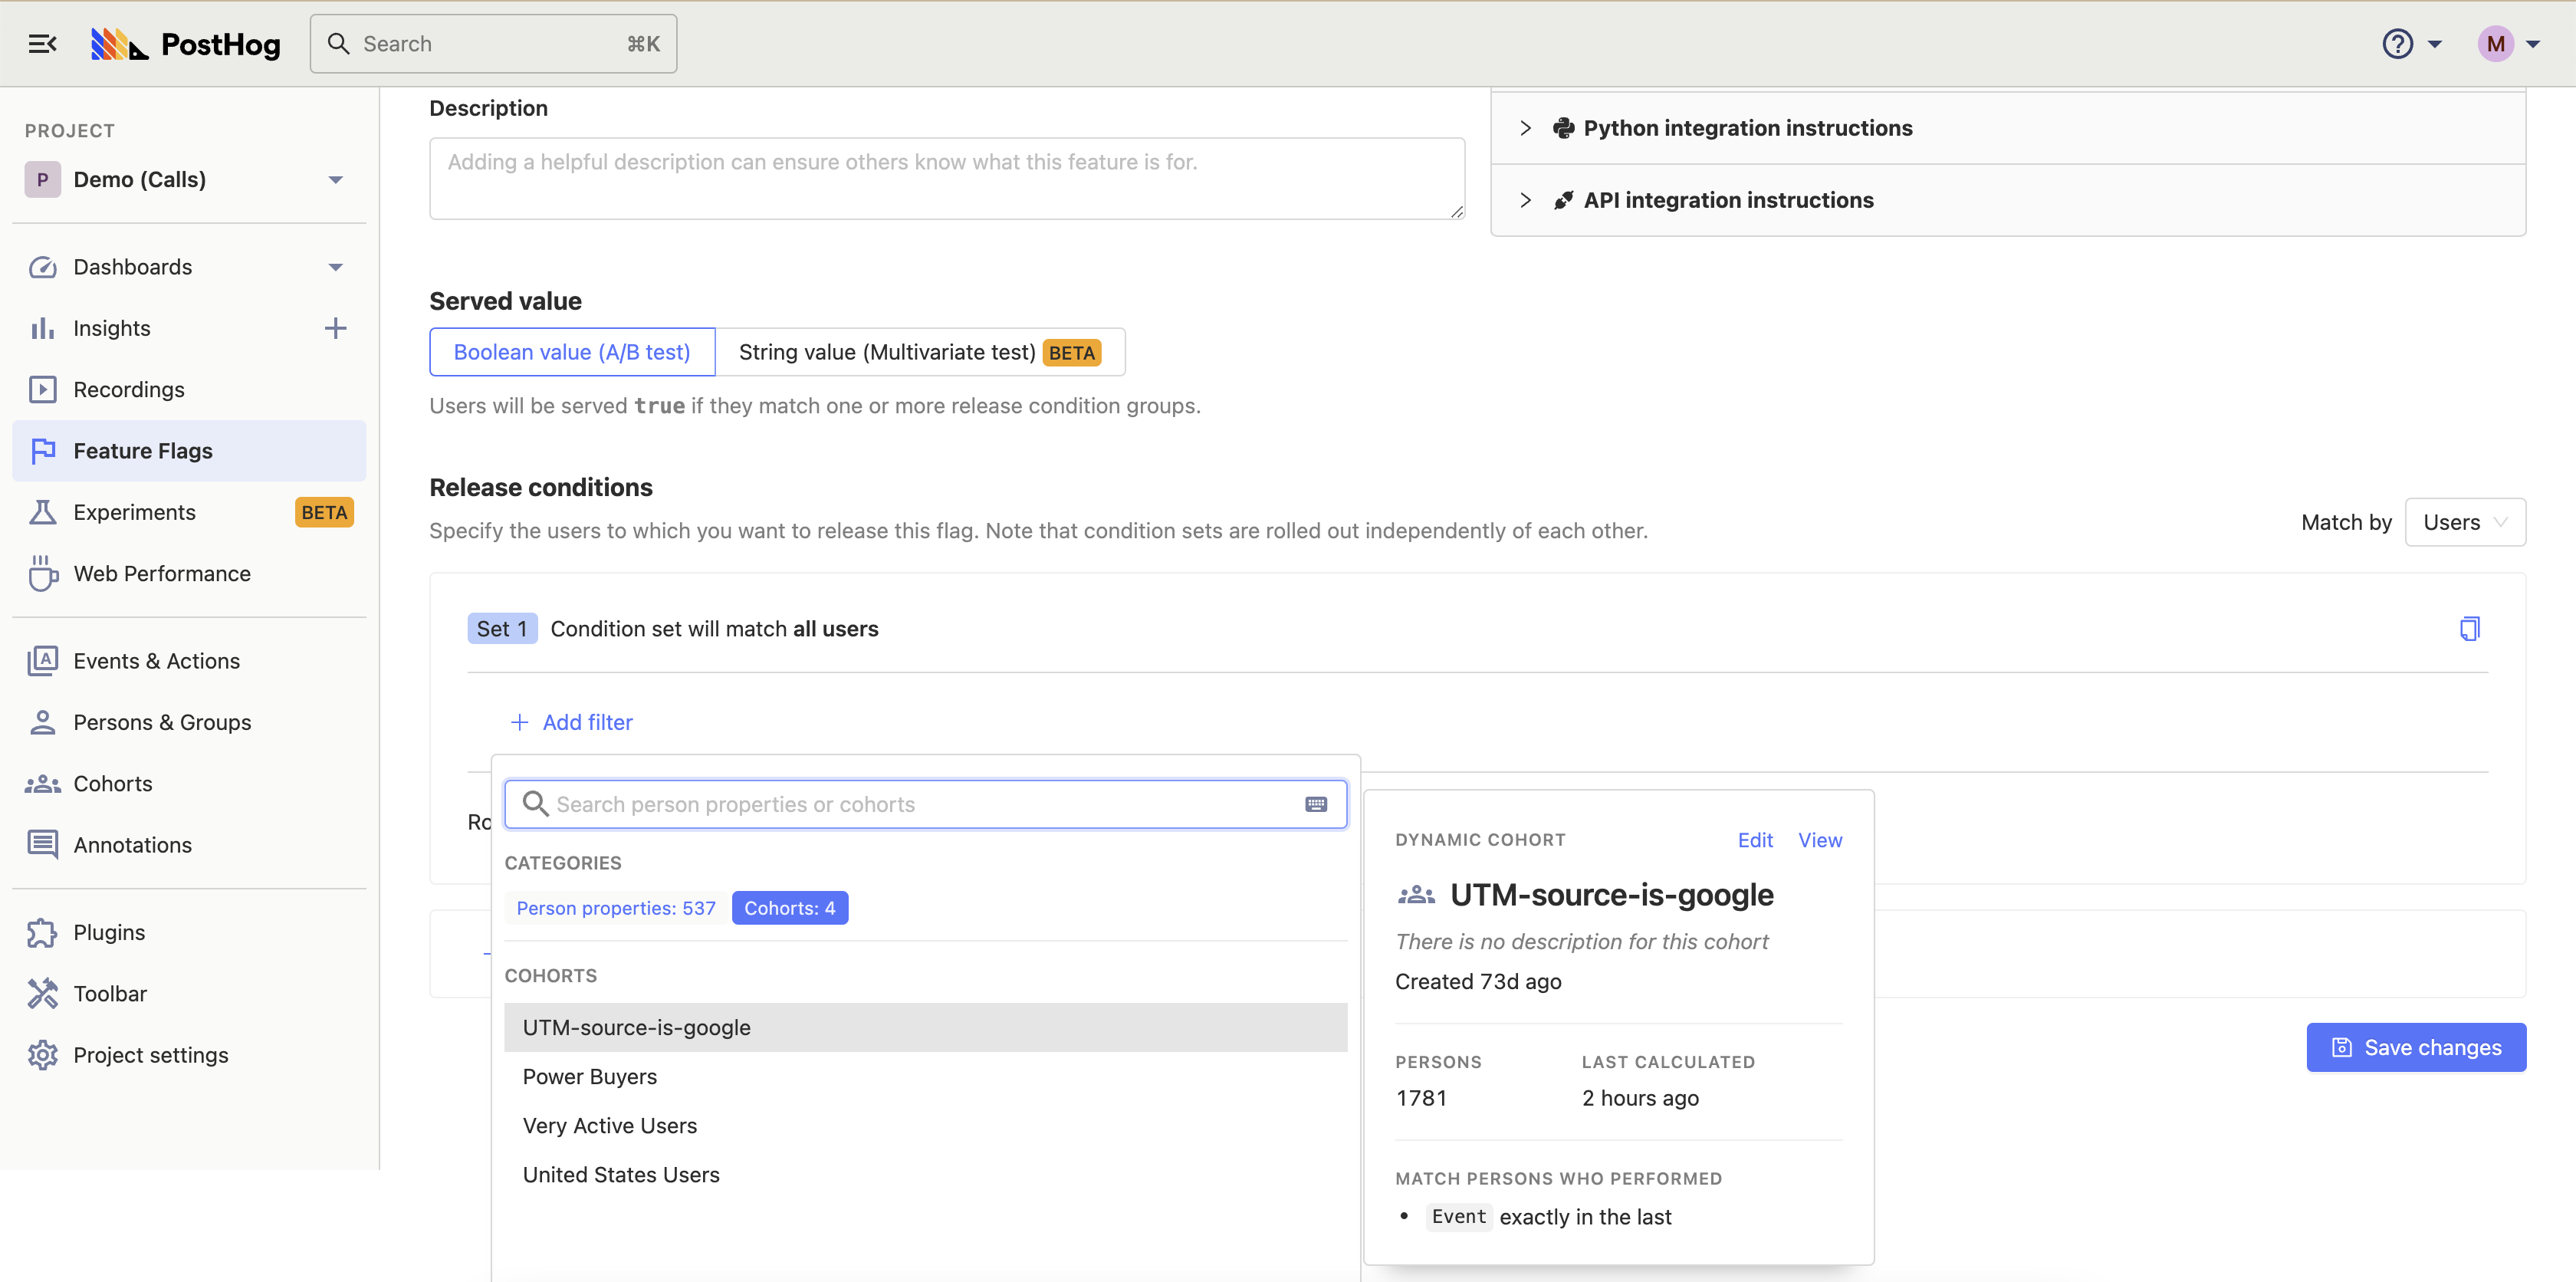Viewport: 2576px width, 1282px height.
Task: Click the Recordings sidebar icon
Action: click(44, 388)
